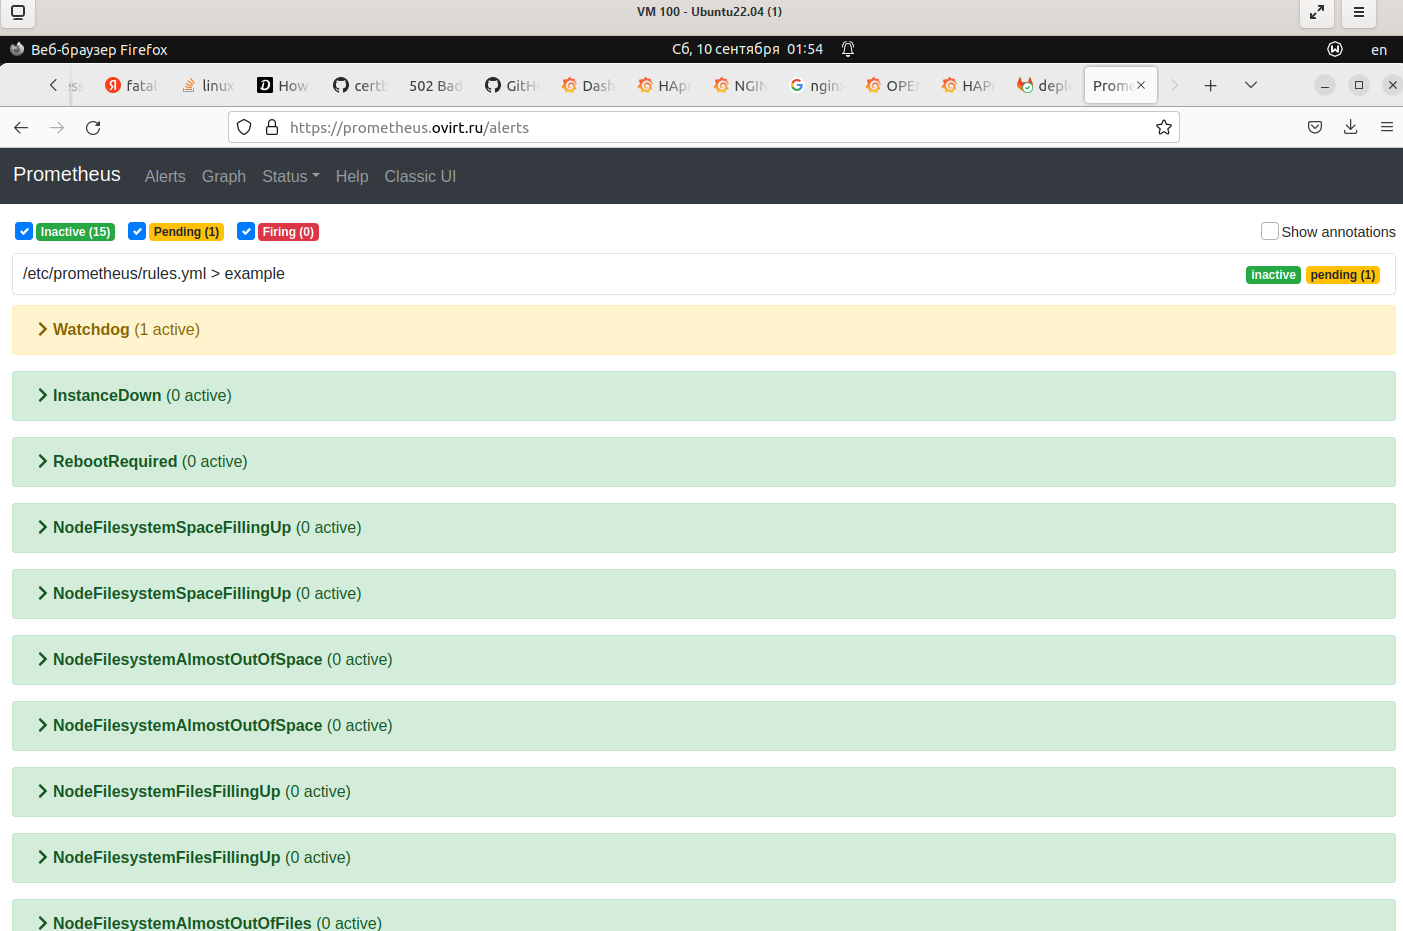Toggle the Firing (0) filter checkbox
Image resolution: width=1403 pixels, height=931 pixels.
click(246, 231)
